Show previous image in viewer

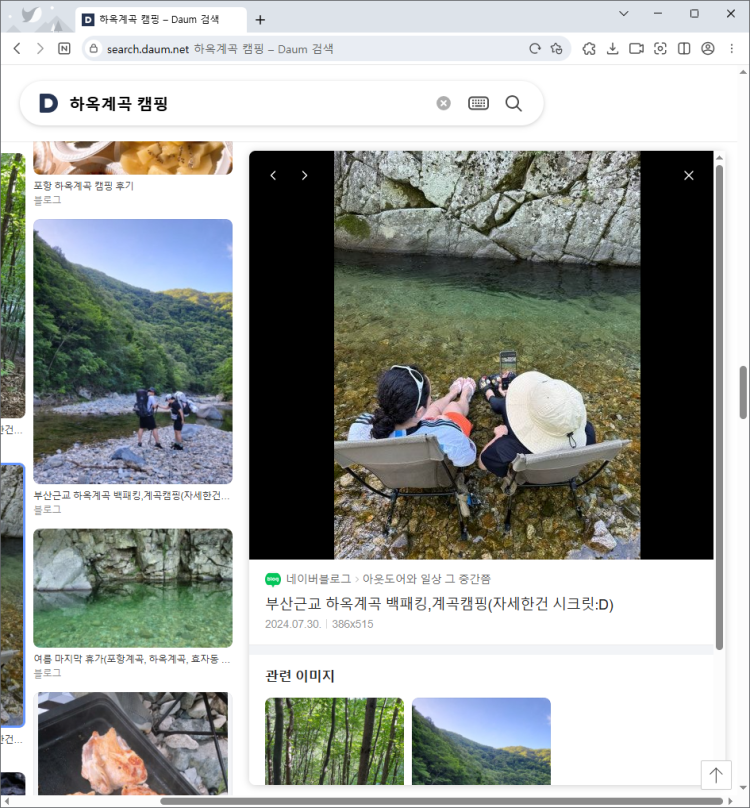[273, 176]
